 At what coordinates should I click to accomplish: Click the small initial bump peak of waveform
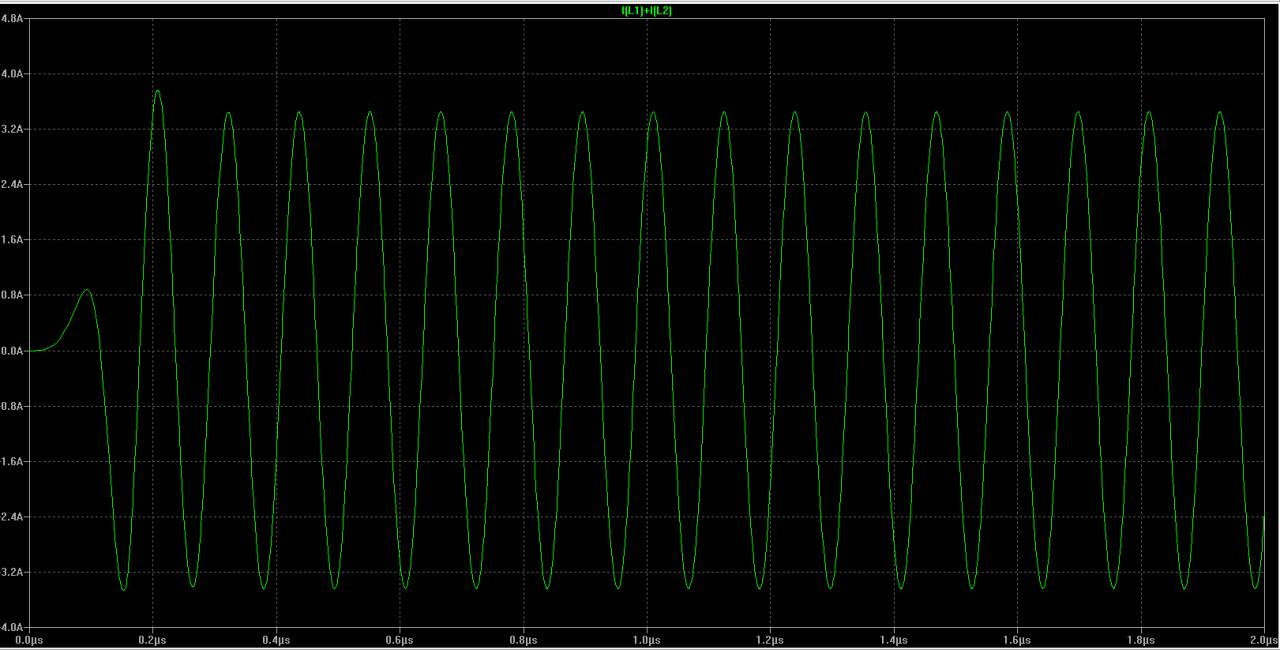(87, 290)
